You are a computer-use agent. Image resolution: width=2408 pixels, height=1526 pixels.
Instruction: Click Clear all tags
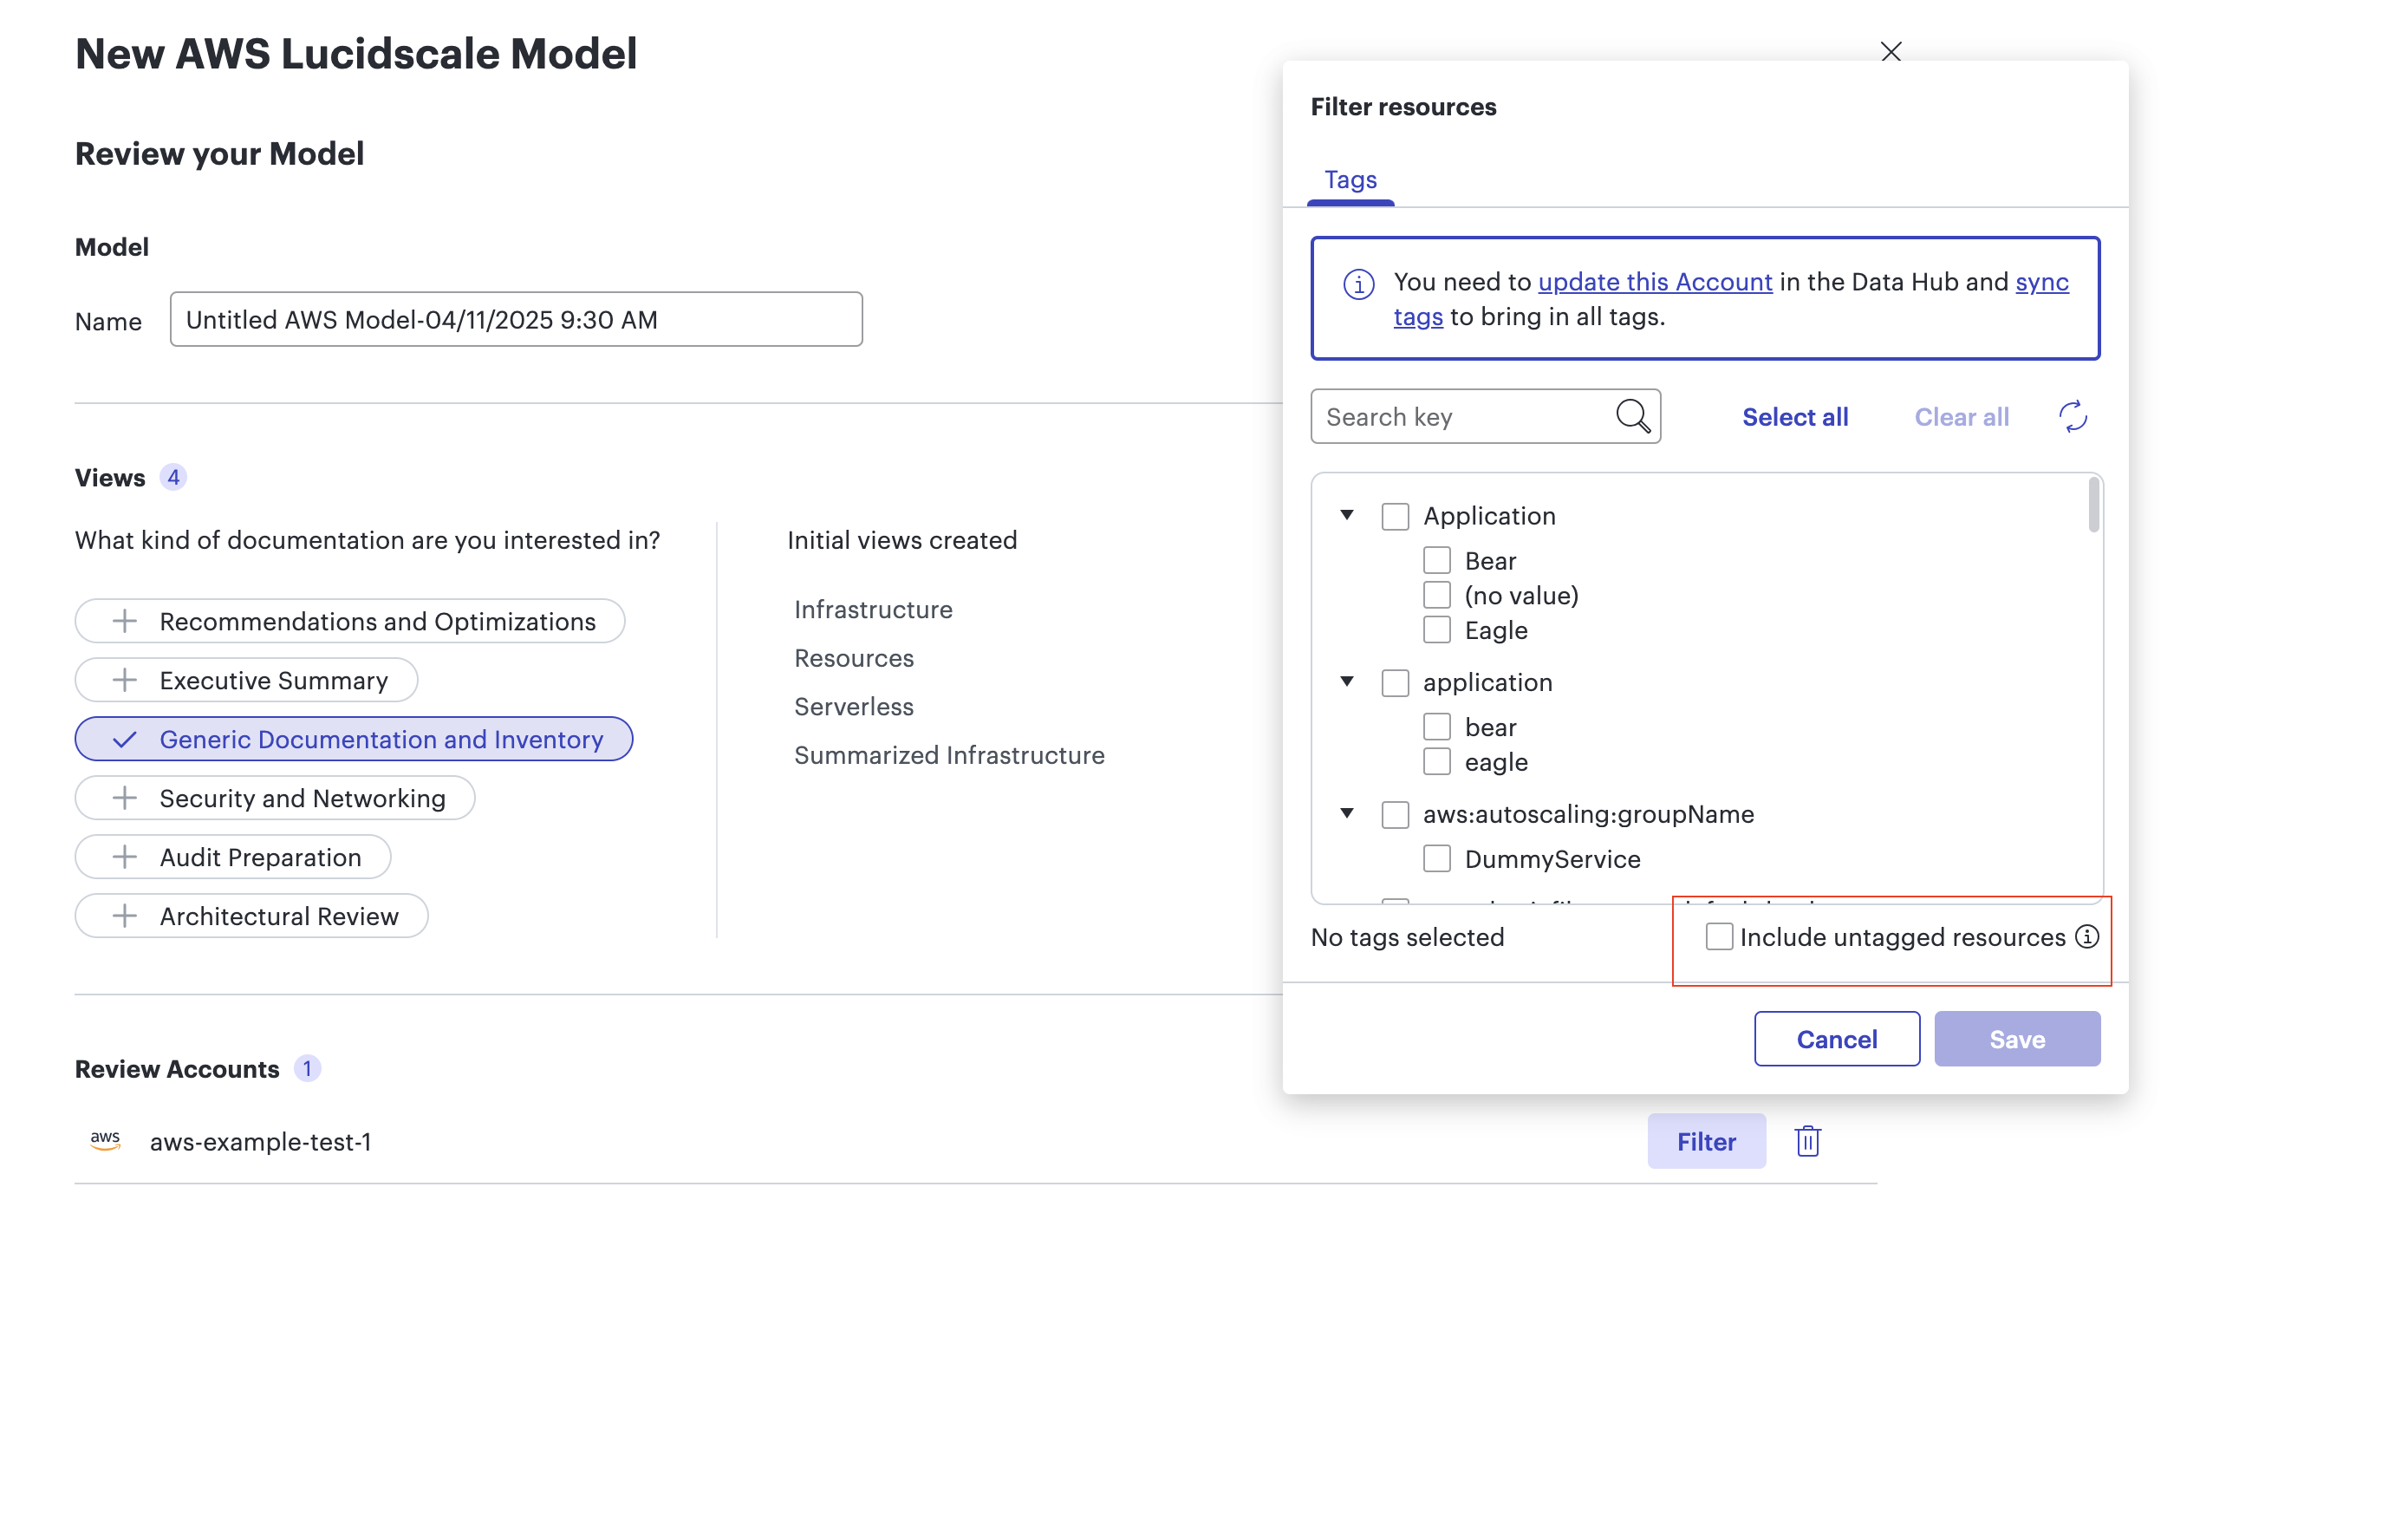pyautogui.click(x=1961, y=417)
